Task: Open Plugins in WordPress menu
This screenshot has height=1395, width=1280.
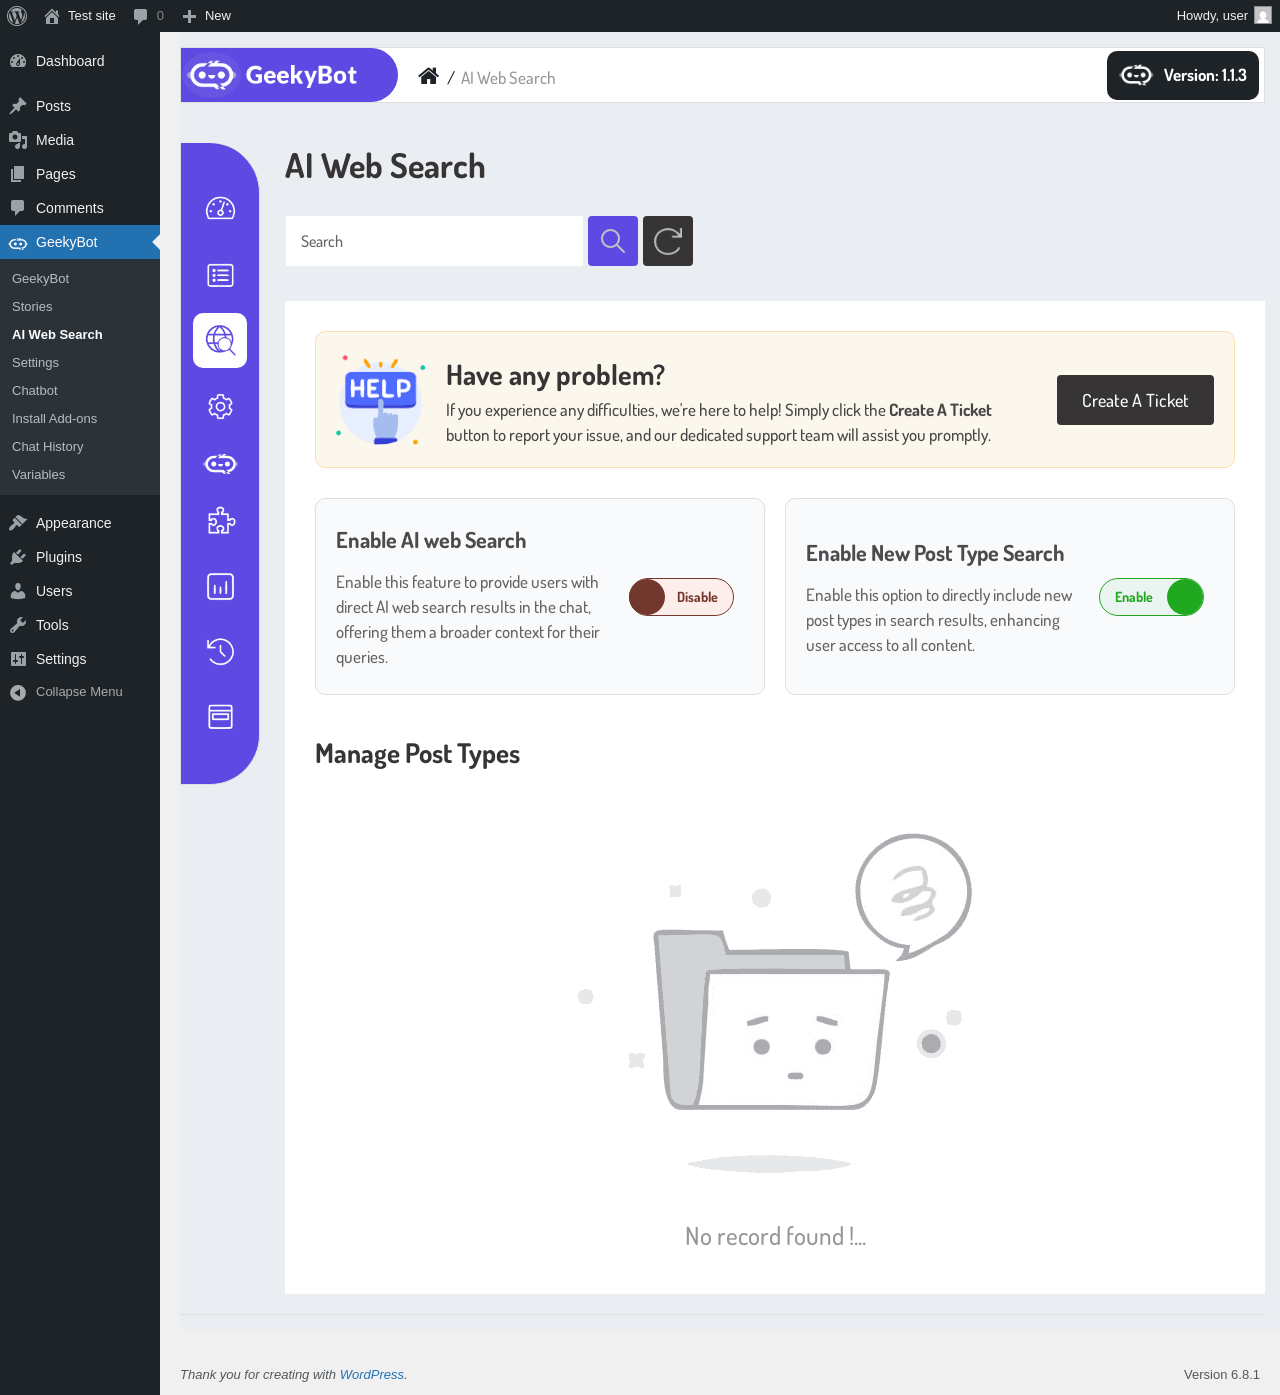Action: click(x=80, y=557)
